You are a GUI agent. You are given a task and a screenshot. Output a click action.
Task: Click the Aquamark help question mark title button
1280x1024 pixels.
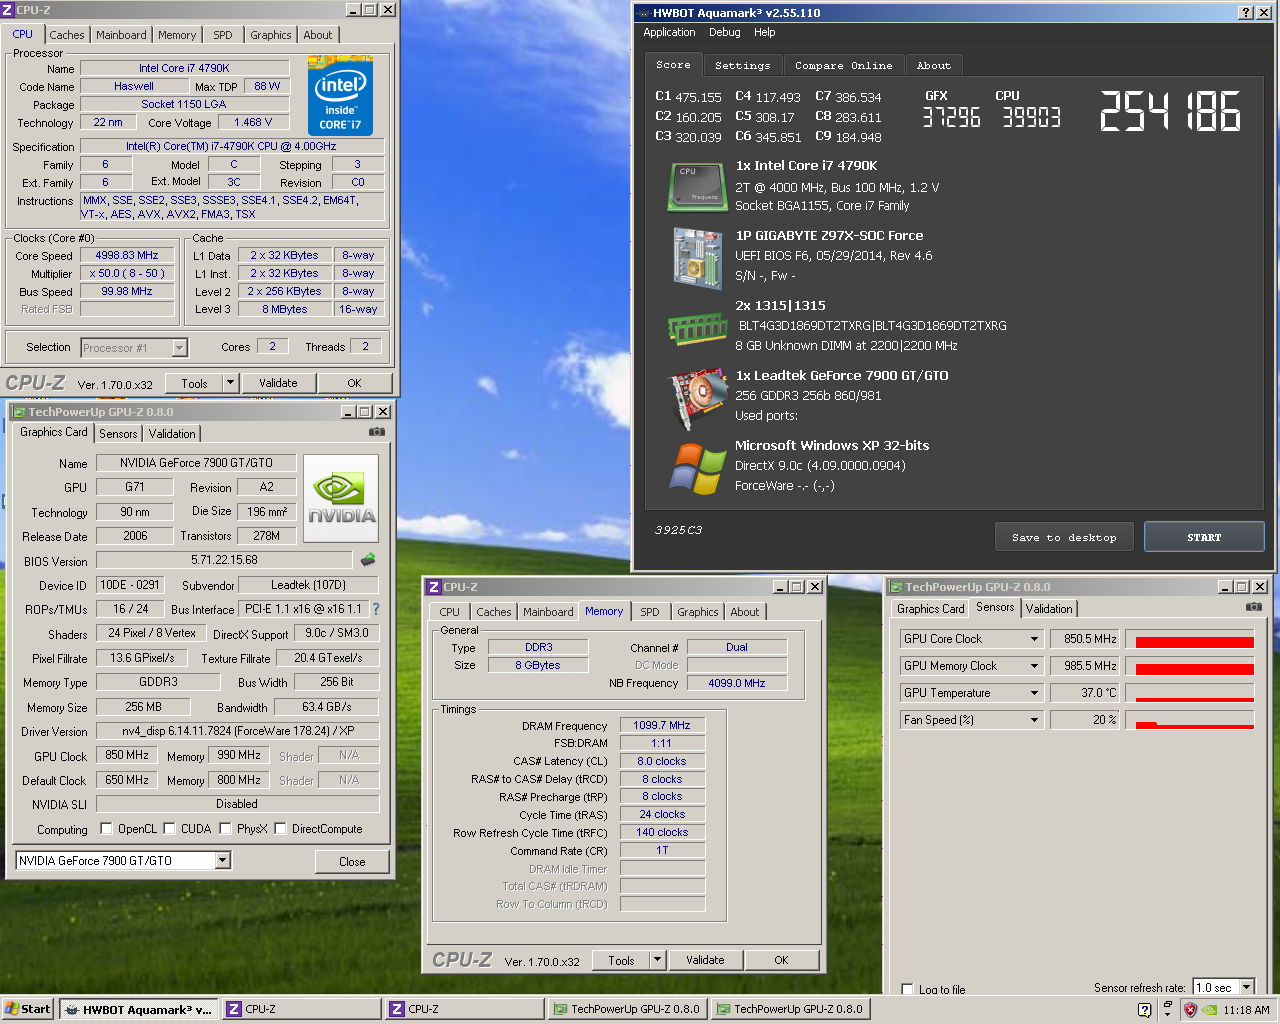tap(1245, 13)
